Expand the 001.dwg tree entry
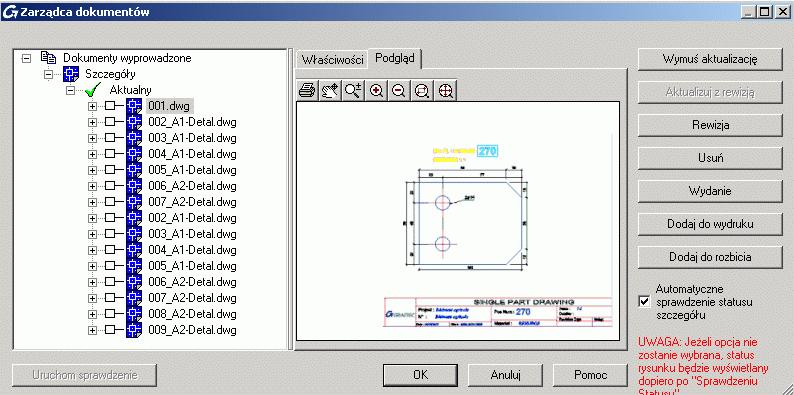The height and width of the screenshot is (395, 794). pyautogui.click(x=92, y=106)
